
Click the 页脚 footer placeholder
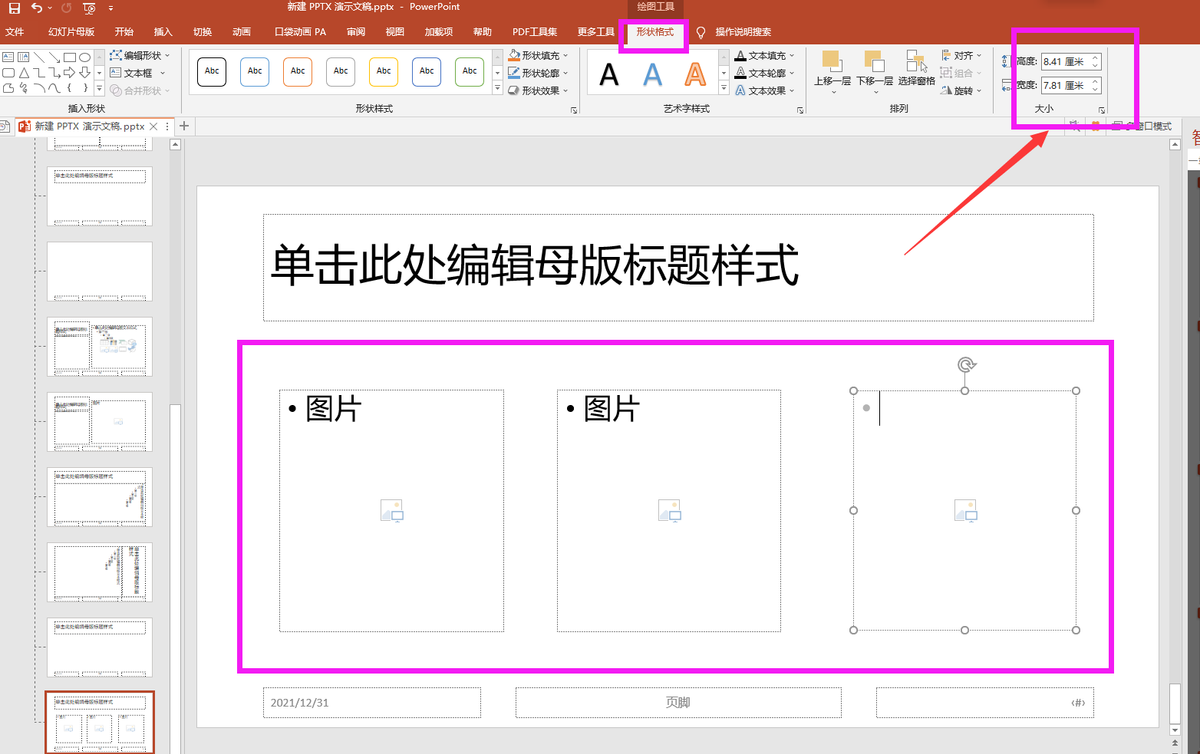coord(678,703)
